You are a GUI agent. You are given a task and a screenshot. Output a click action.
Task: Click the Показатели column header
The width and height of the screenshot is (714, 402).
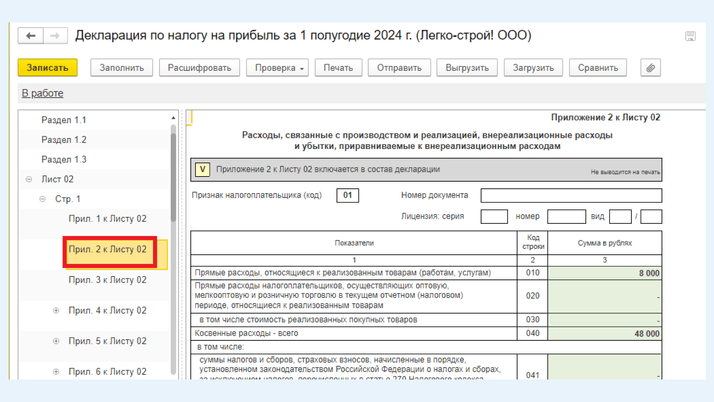tap(354, 243)
